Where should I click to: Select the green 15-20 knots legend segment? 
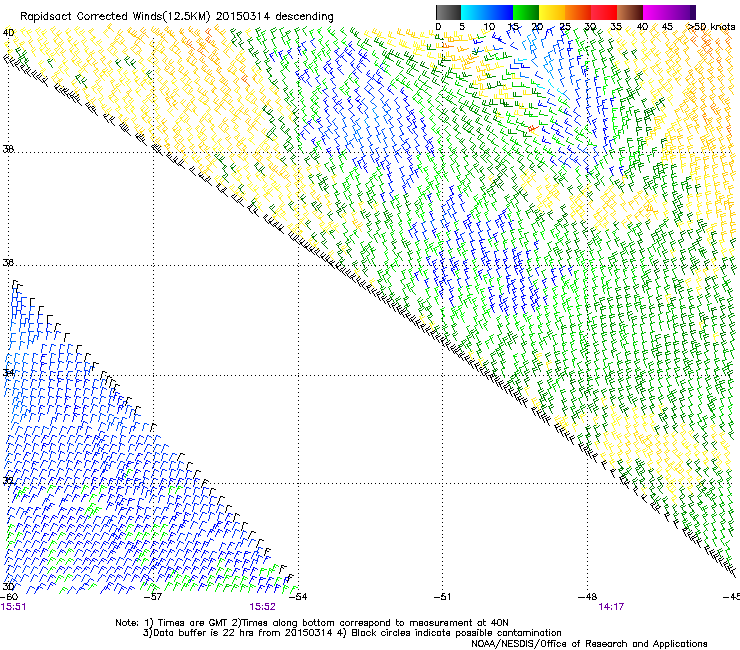[526, 12]
